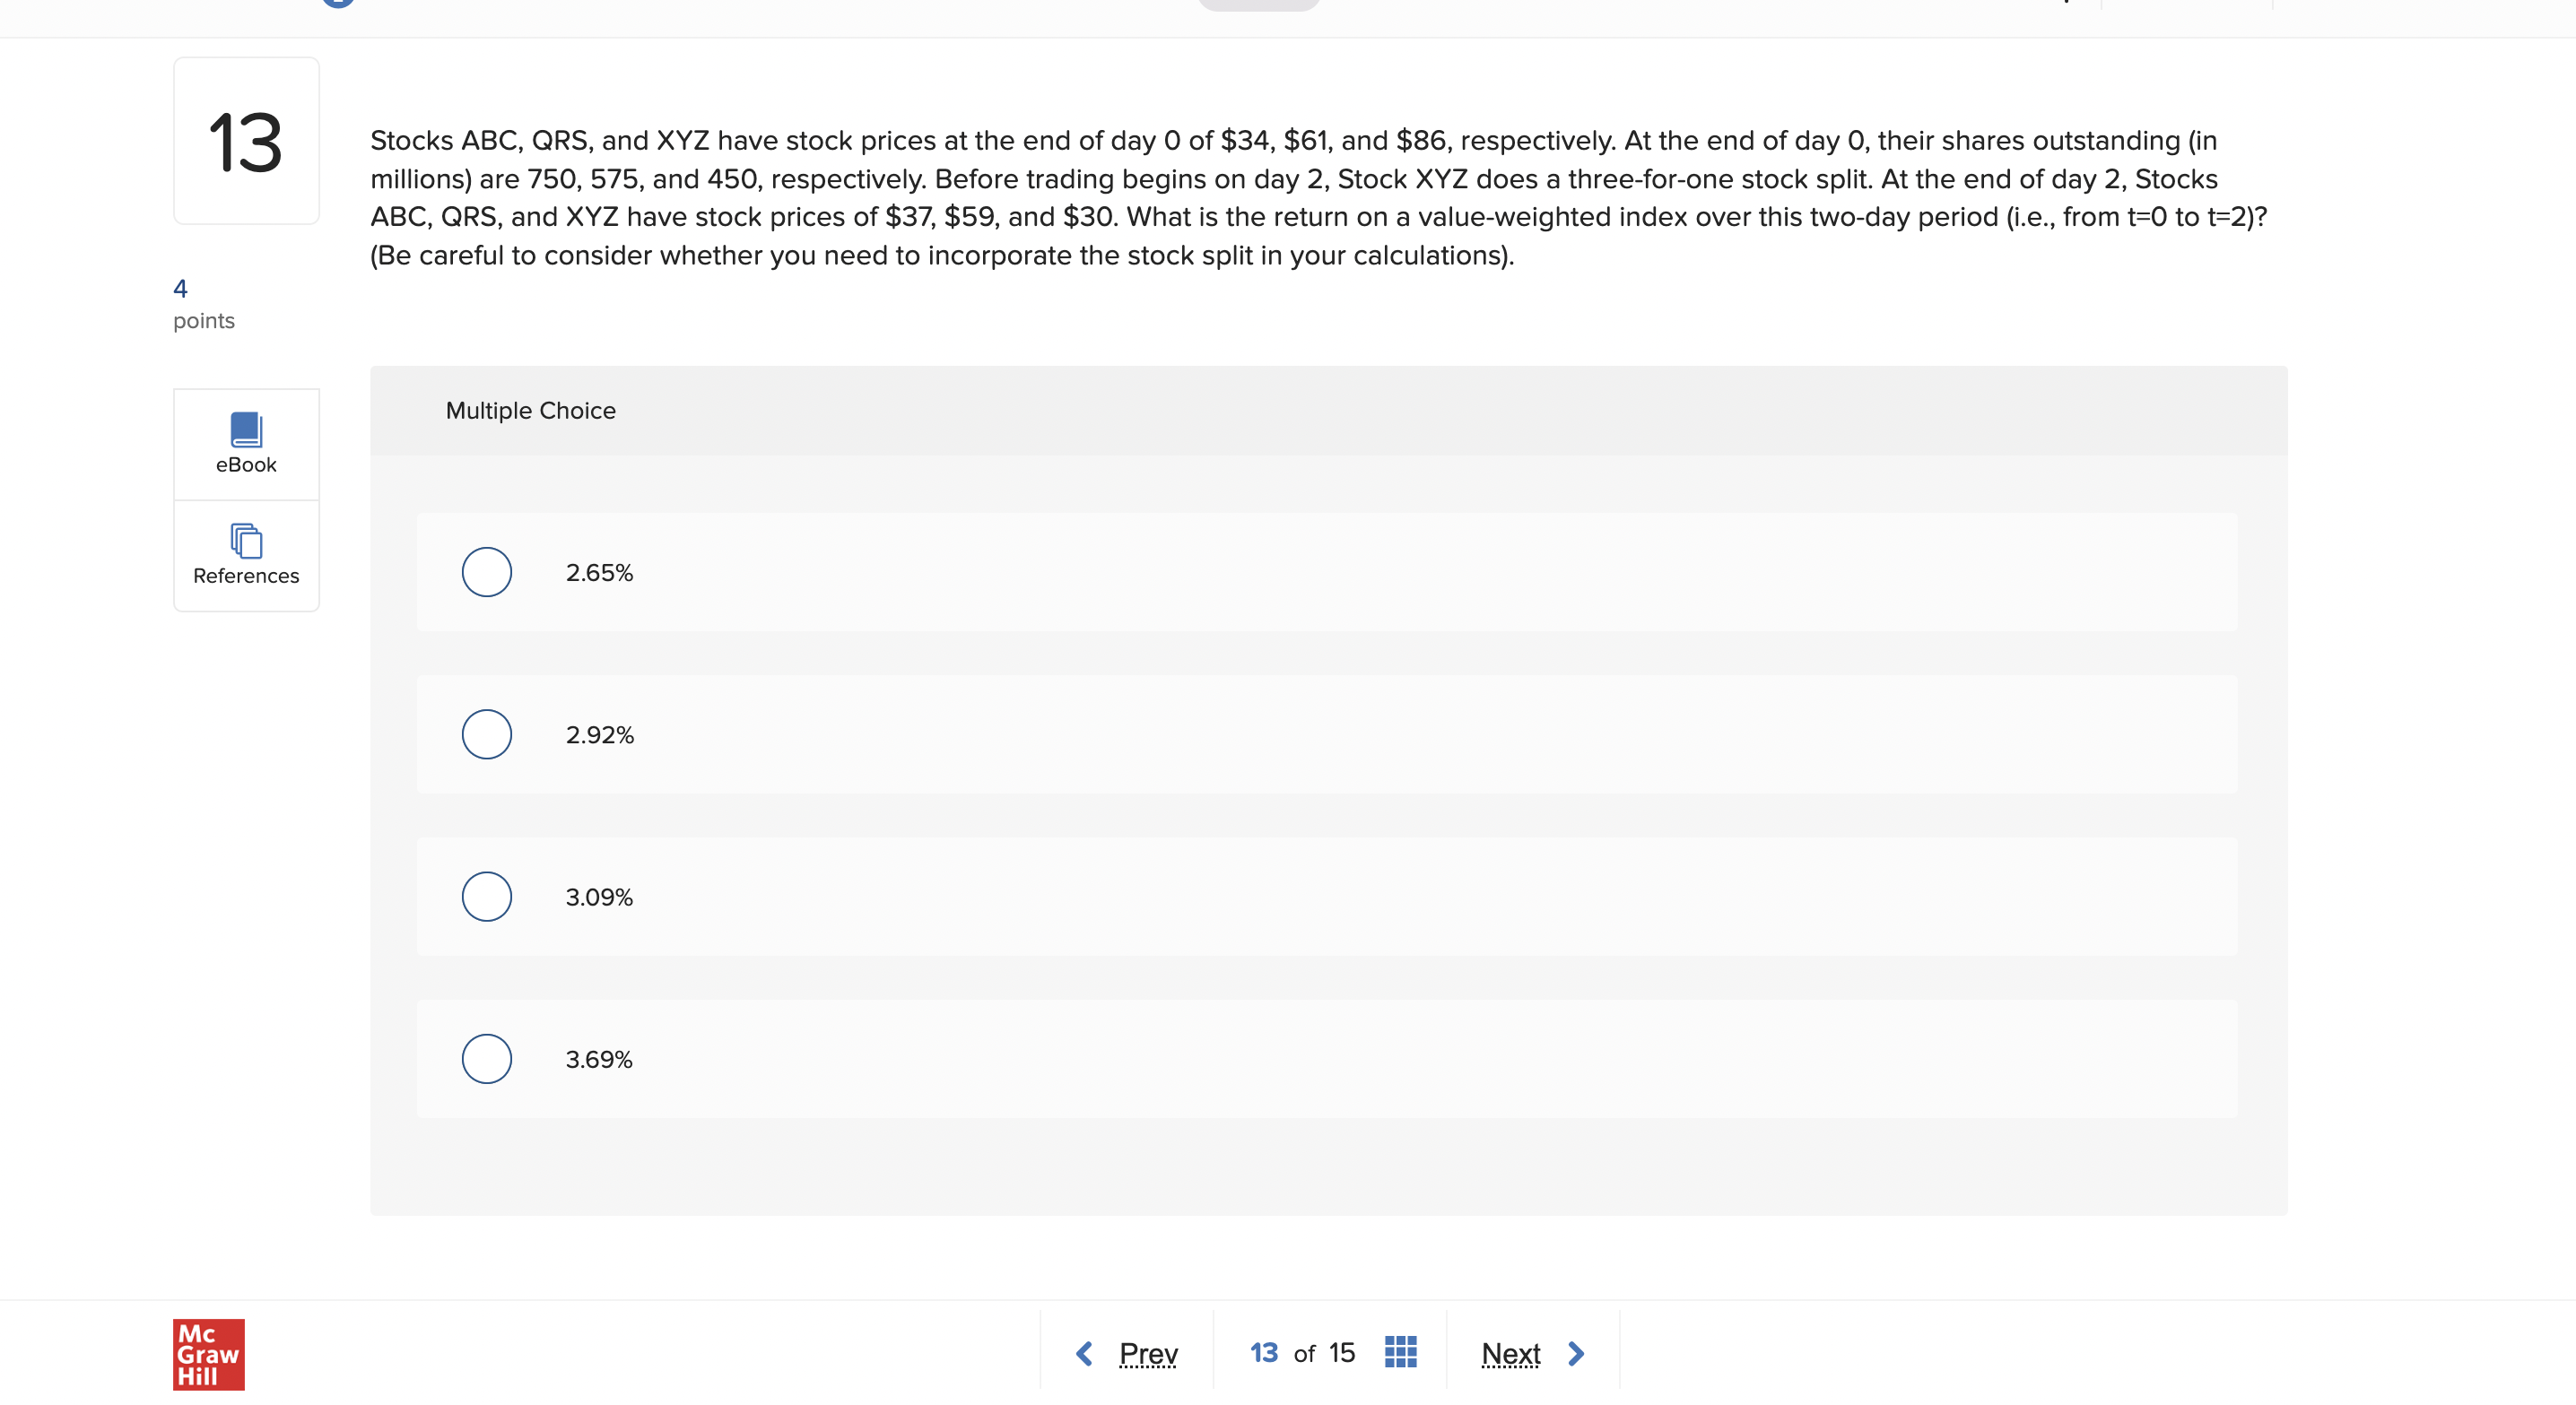This screenshot has width=2576, height=1405.
Task: Select the 3.09% answer option
Action: click(x=486, y=896)
